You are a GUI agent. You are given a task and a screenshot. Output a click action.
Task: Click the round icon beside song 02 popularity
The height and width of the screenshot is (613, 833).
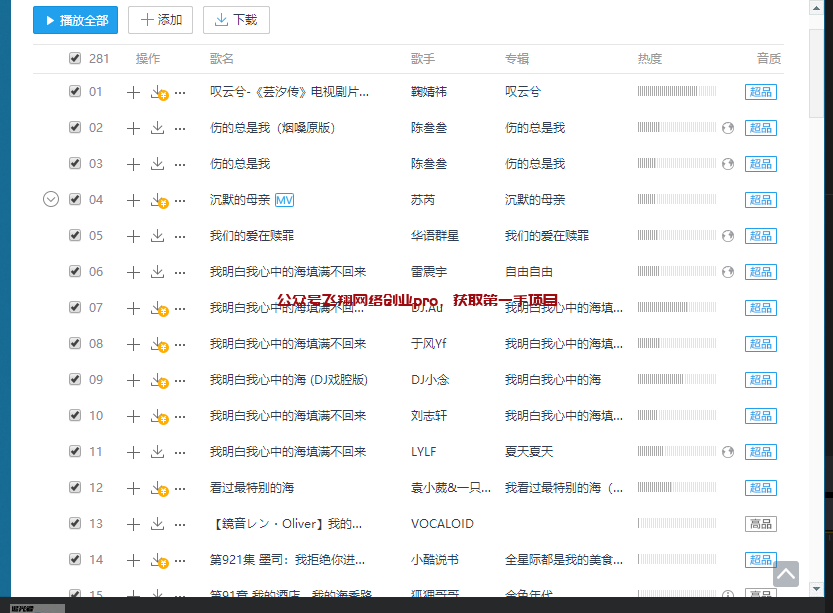coord(728,128)
